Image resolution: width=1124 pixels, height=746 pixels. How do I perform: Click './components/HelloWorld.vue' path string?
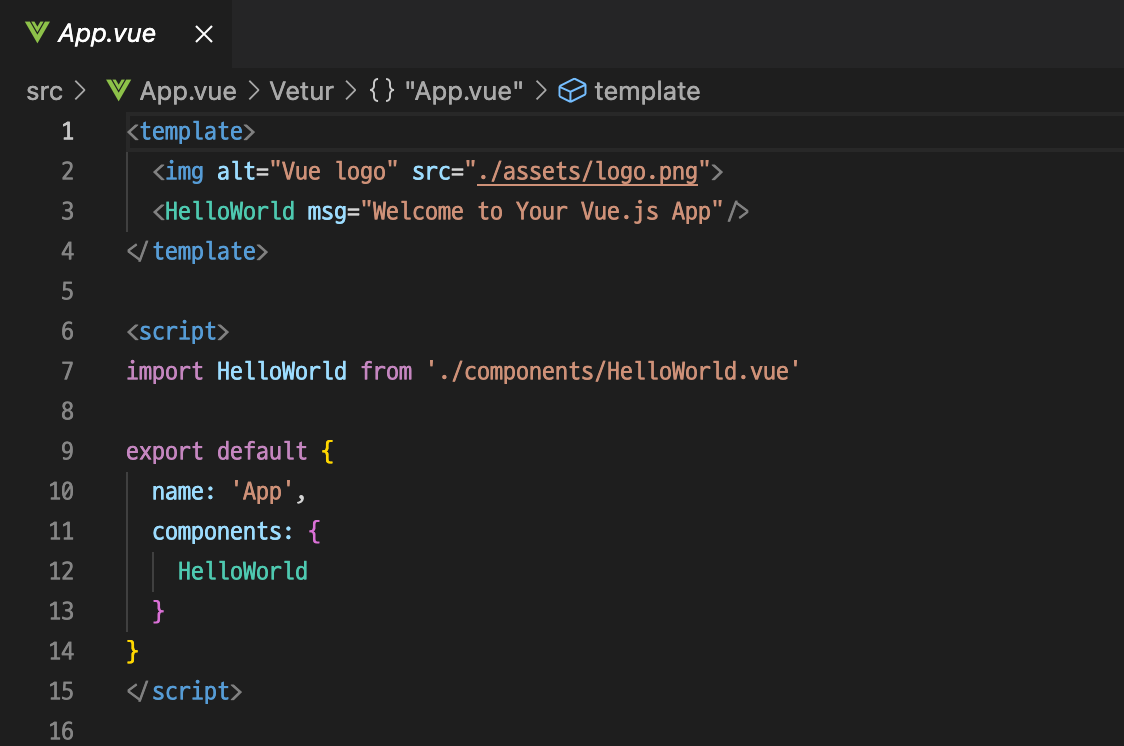613,371
